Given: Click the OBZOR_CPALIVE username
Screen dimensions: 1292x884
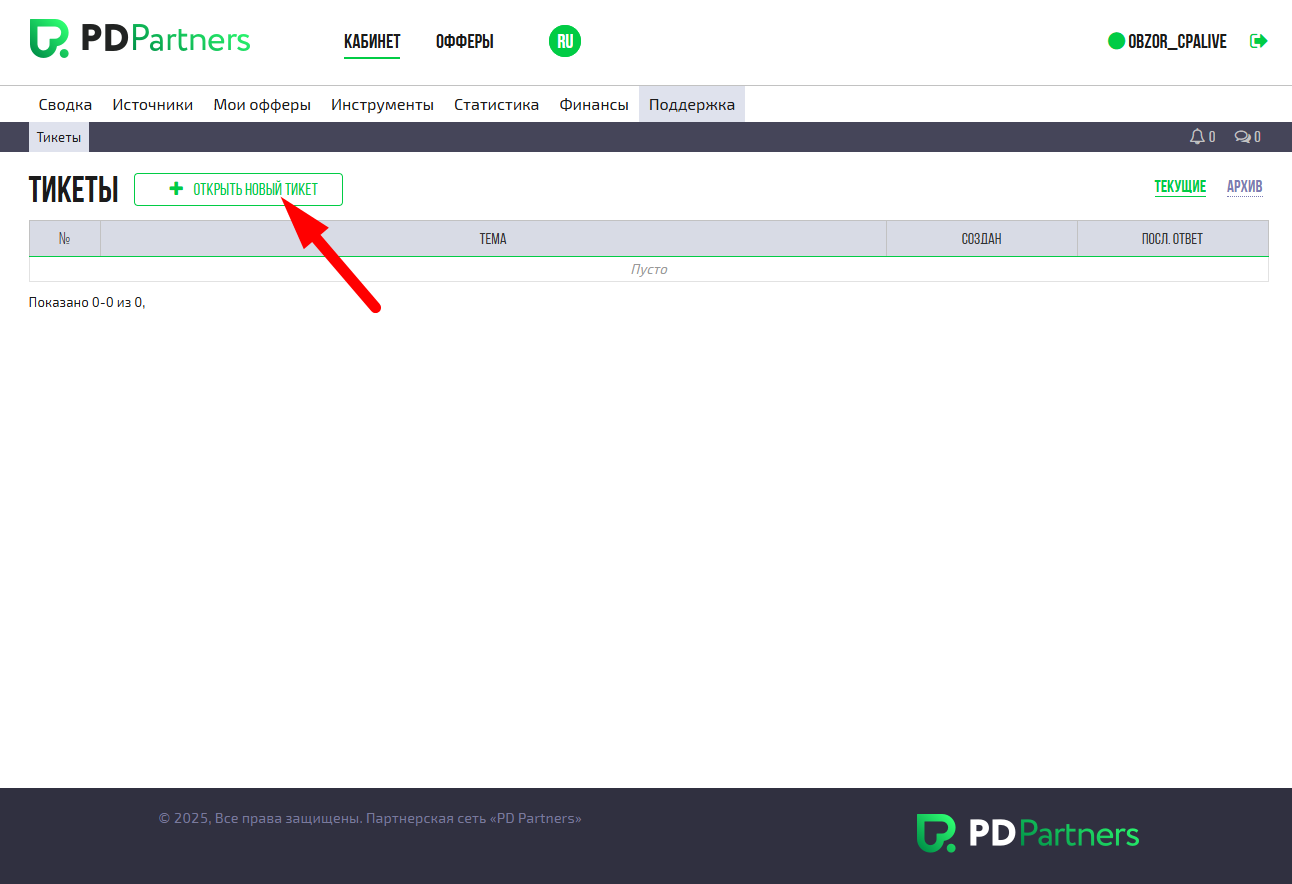Looking at the screenshot, I should pyautogui.click(x=1177, y=42).
